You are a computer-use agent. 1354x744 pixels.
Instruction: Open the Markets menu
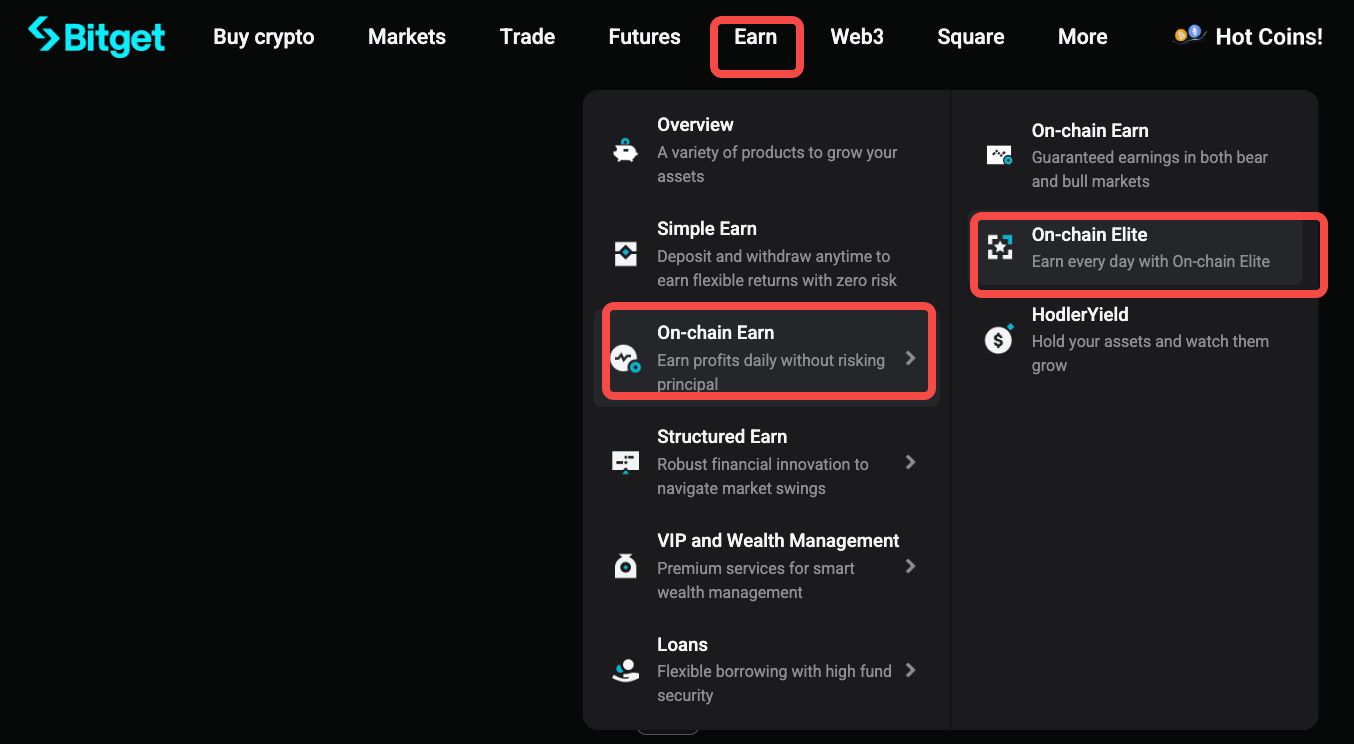[x=407, y=37]
